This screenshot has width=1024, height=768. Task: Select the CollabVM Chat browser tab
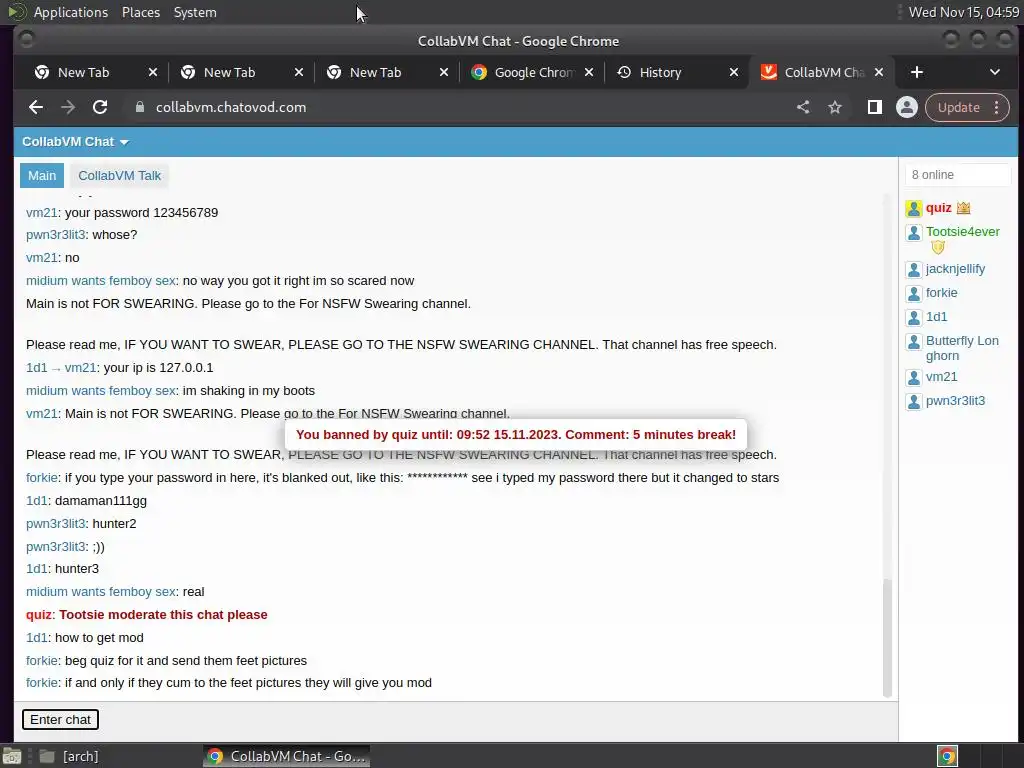pyautogui.click(x=822, y=72)
